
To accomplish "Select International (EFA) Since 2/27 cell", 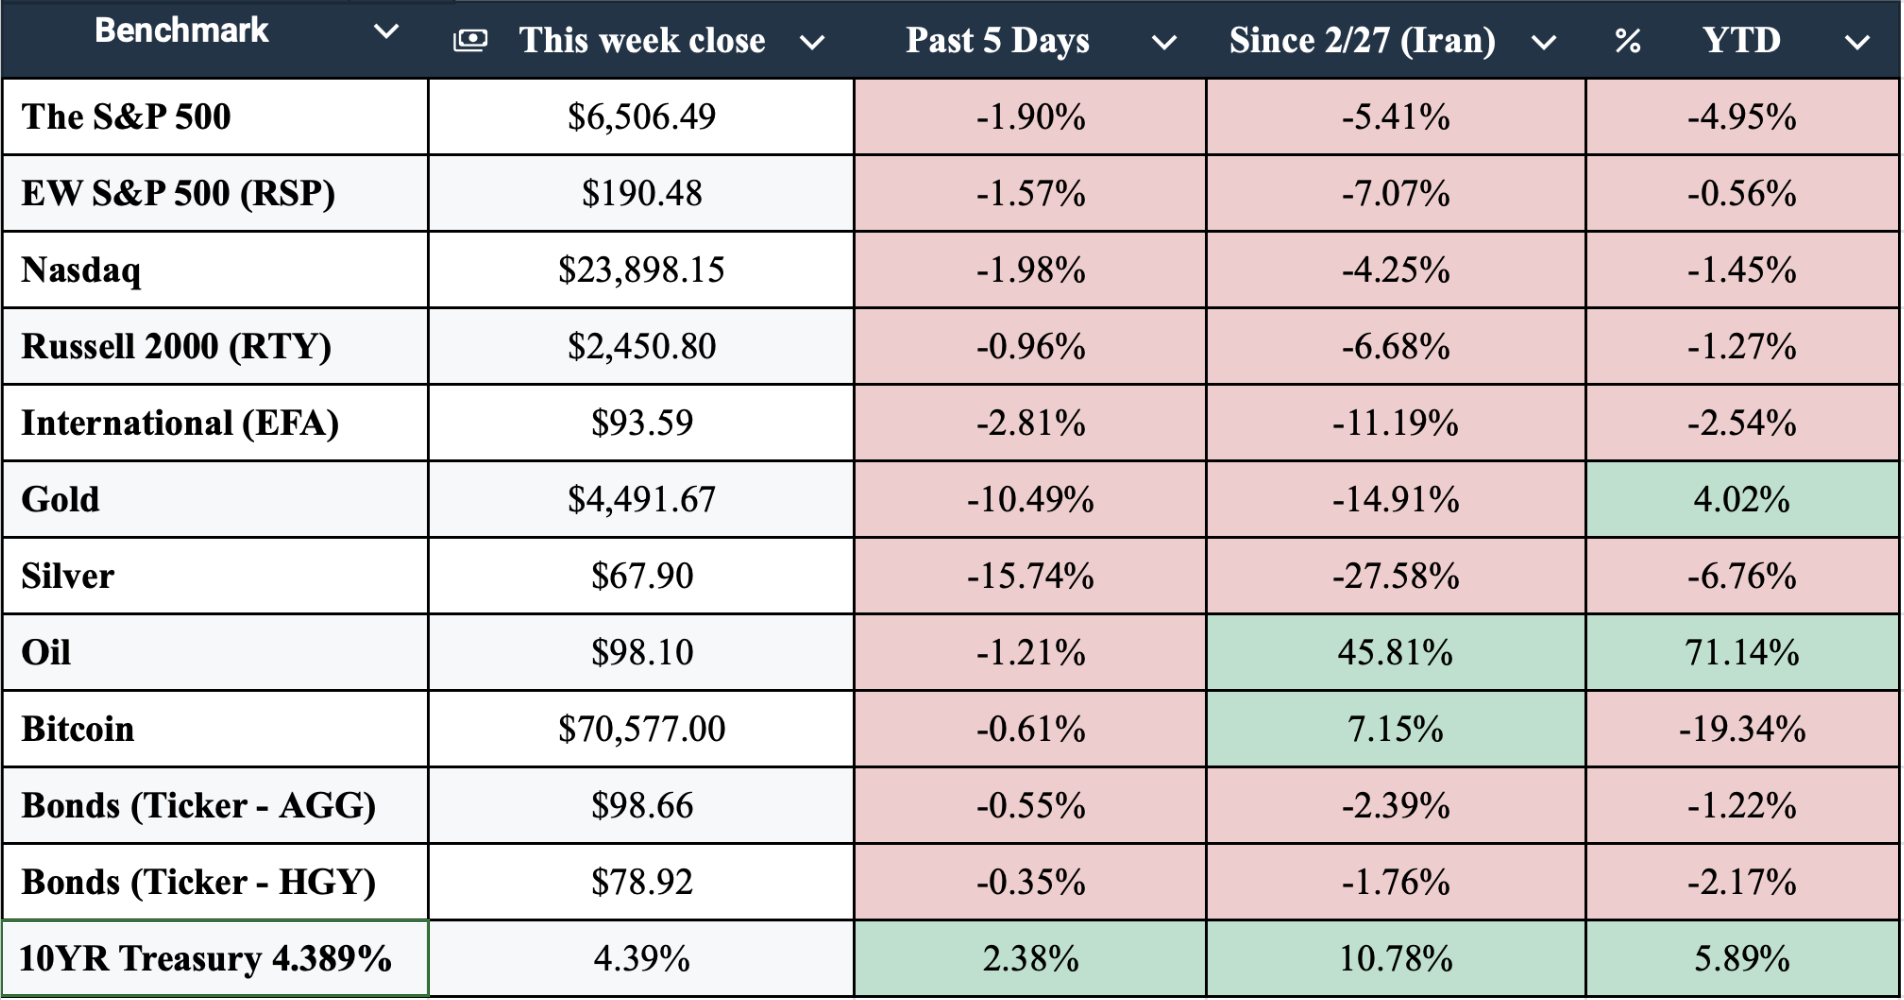I will click(1395, 423).
